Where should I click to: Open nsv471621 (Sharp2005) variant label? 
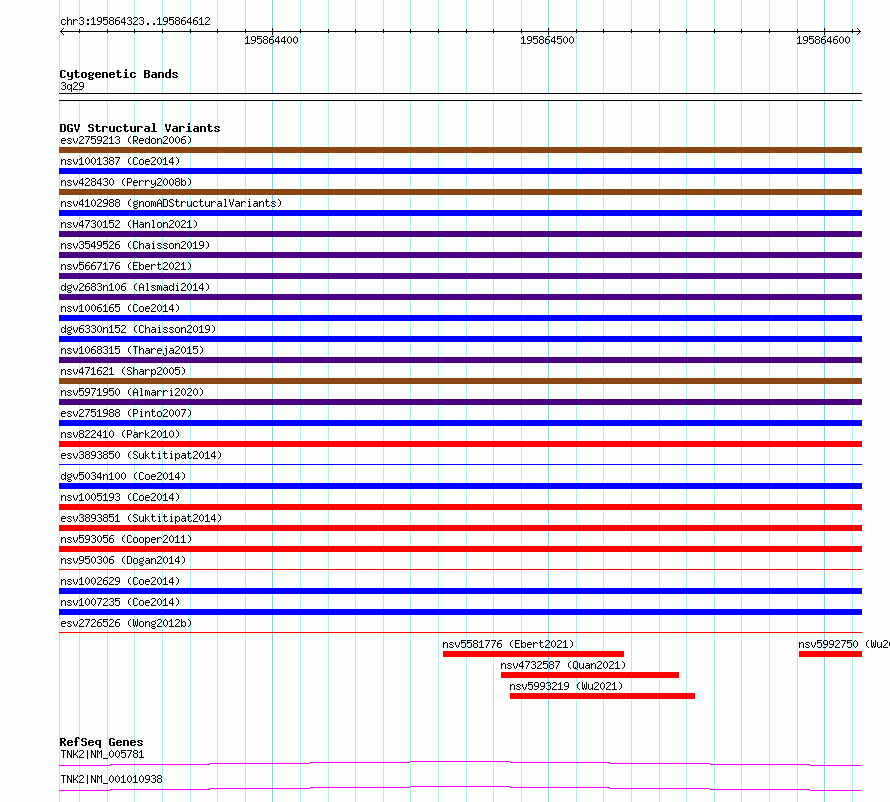tap(123, 371)
